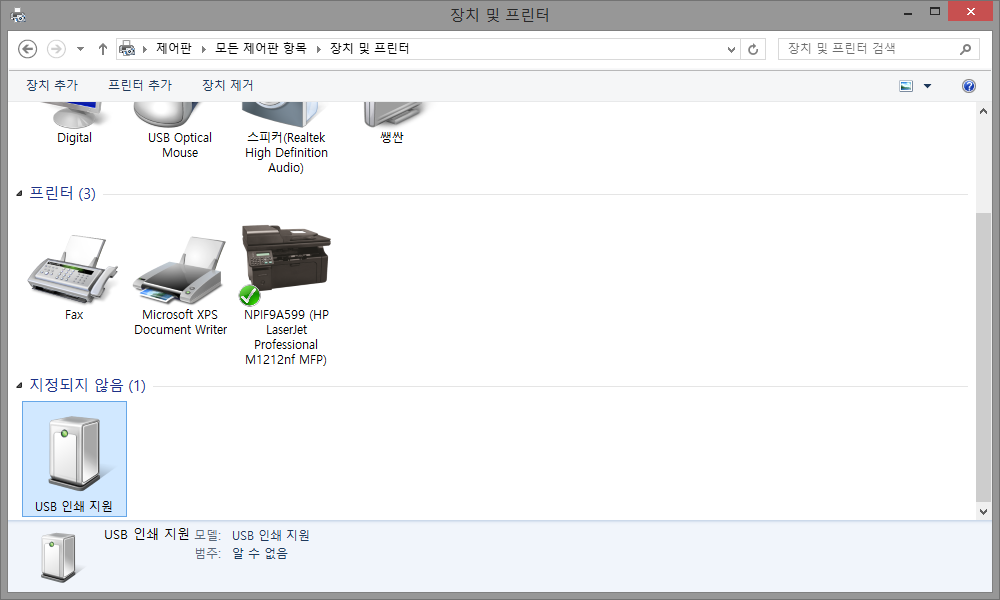Click 장치 추가 in the toolbar

click(52, 85)
